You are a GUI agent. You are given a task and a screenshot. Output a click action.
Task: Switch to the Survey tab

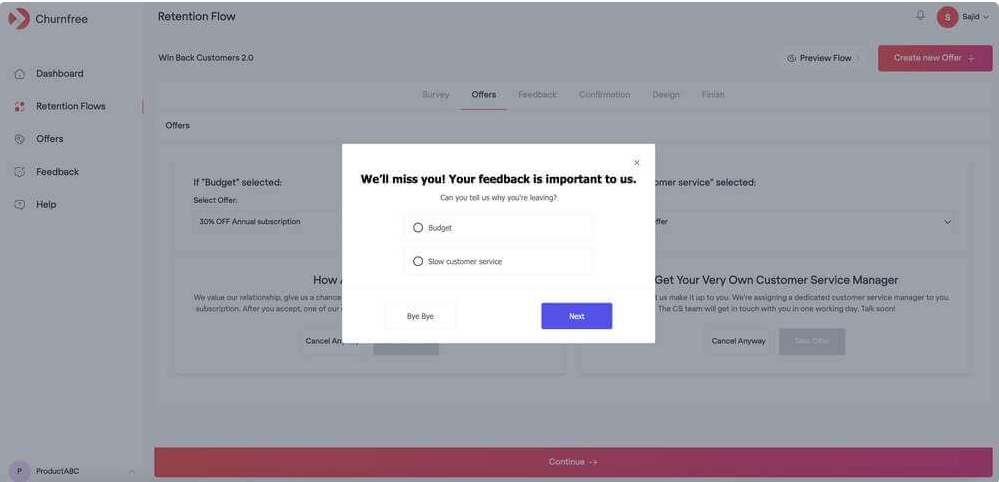pyautogui.click(x=435, y=95)
